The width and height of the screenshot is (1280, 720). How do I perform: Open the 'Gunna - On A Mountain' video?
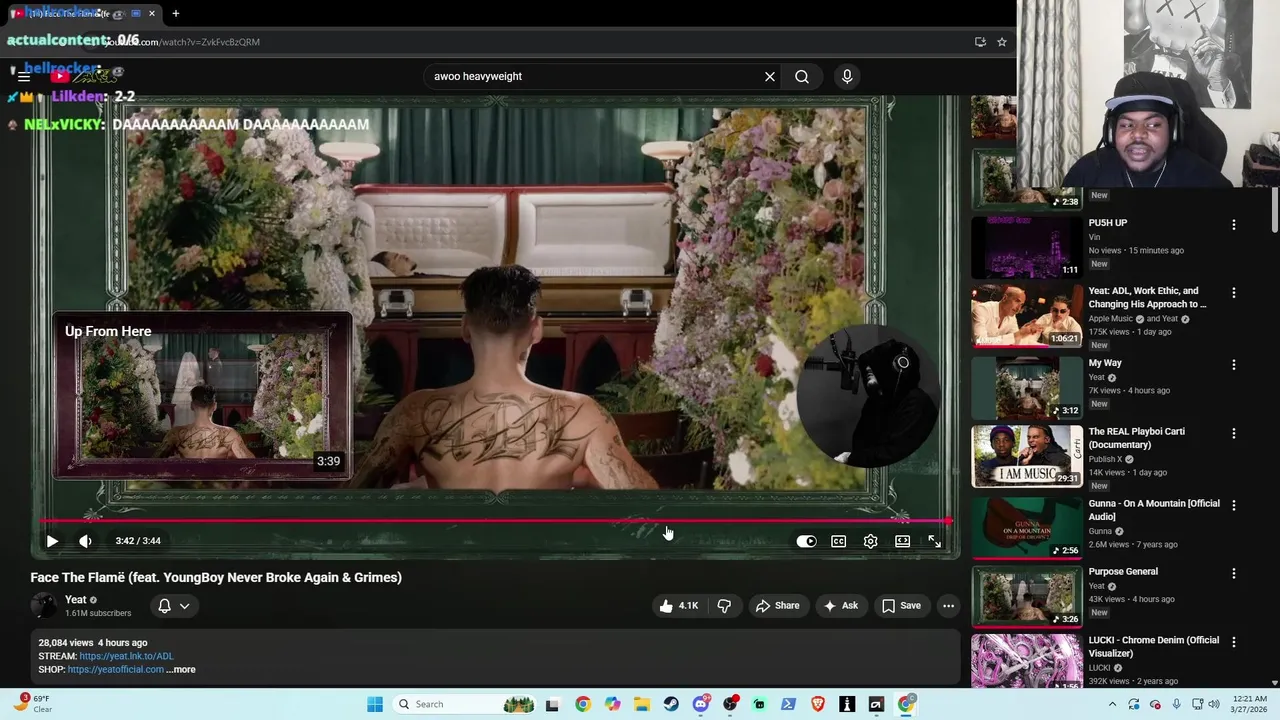click(x=1027, y=528)
